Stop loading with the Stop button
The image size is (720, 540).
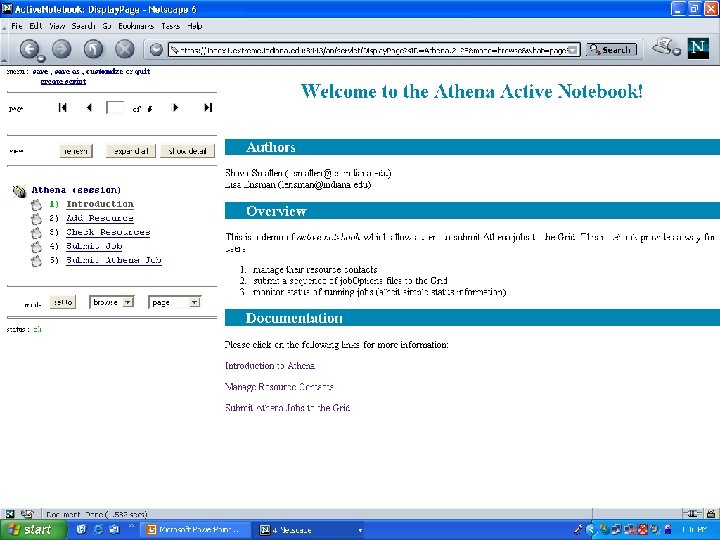coord(124,49)
